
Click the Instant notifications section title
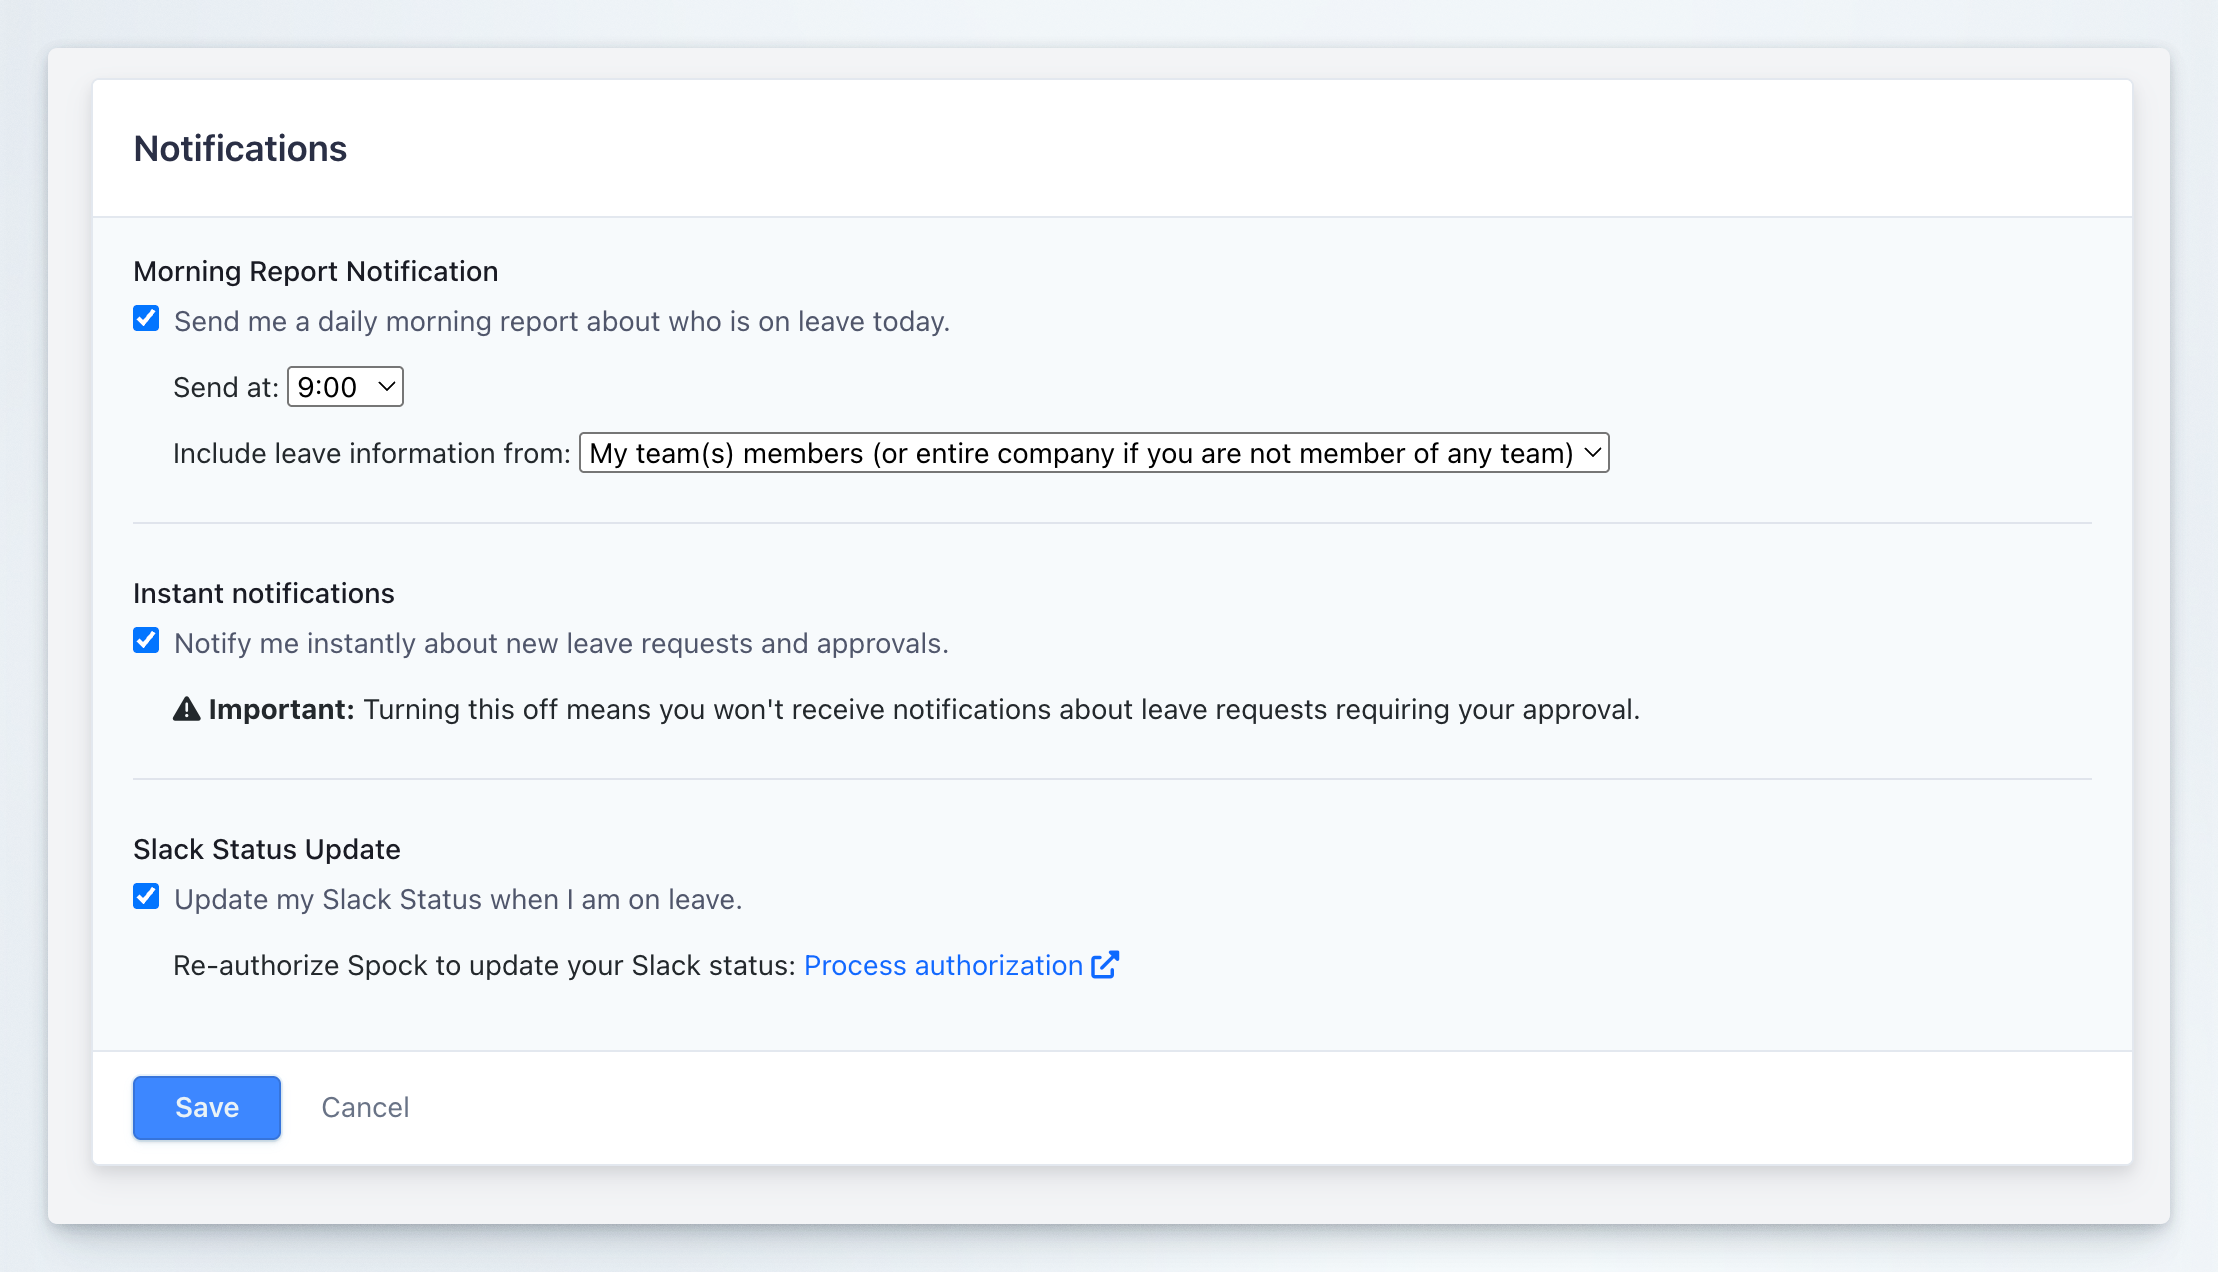pyautogui.click(x=263, y=592)
